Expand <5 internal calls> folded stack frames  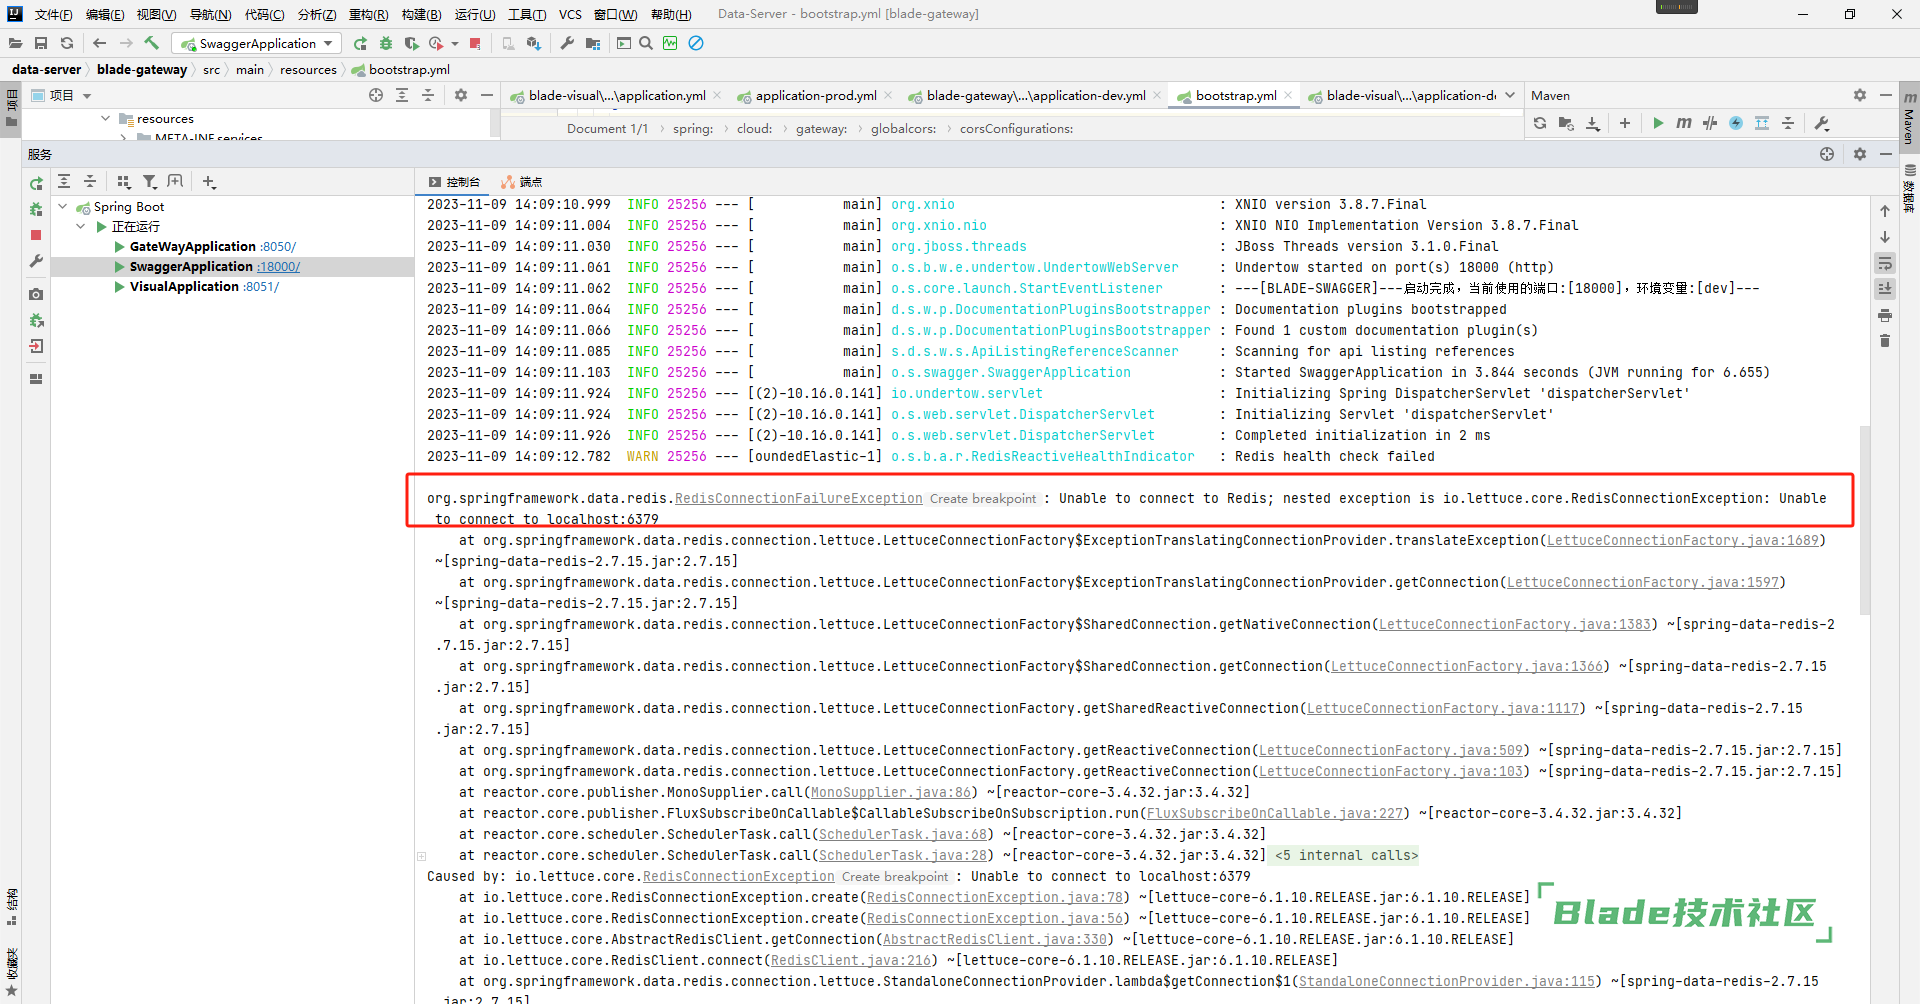(1346, 855)
